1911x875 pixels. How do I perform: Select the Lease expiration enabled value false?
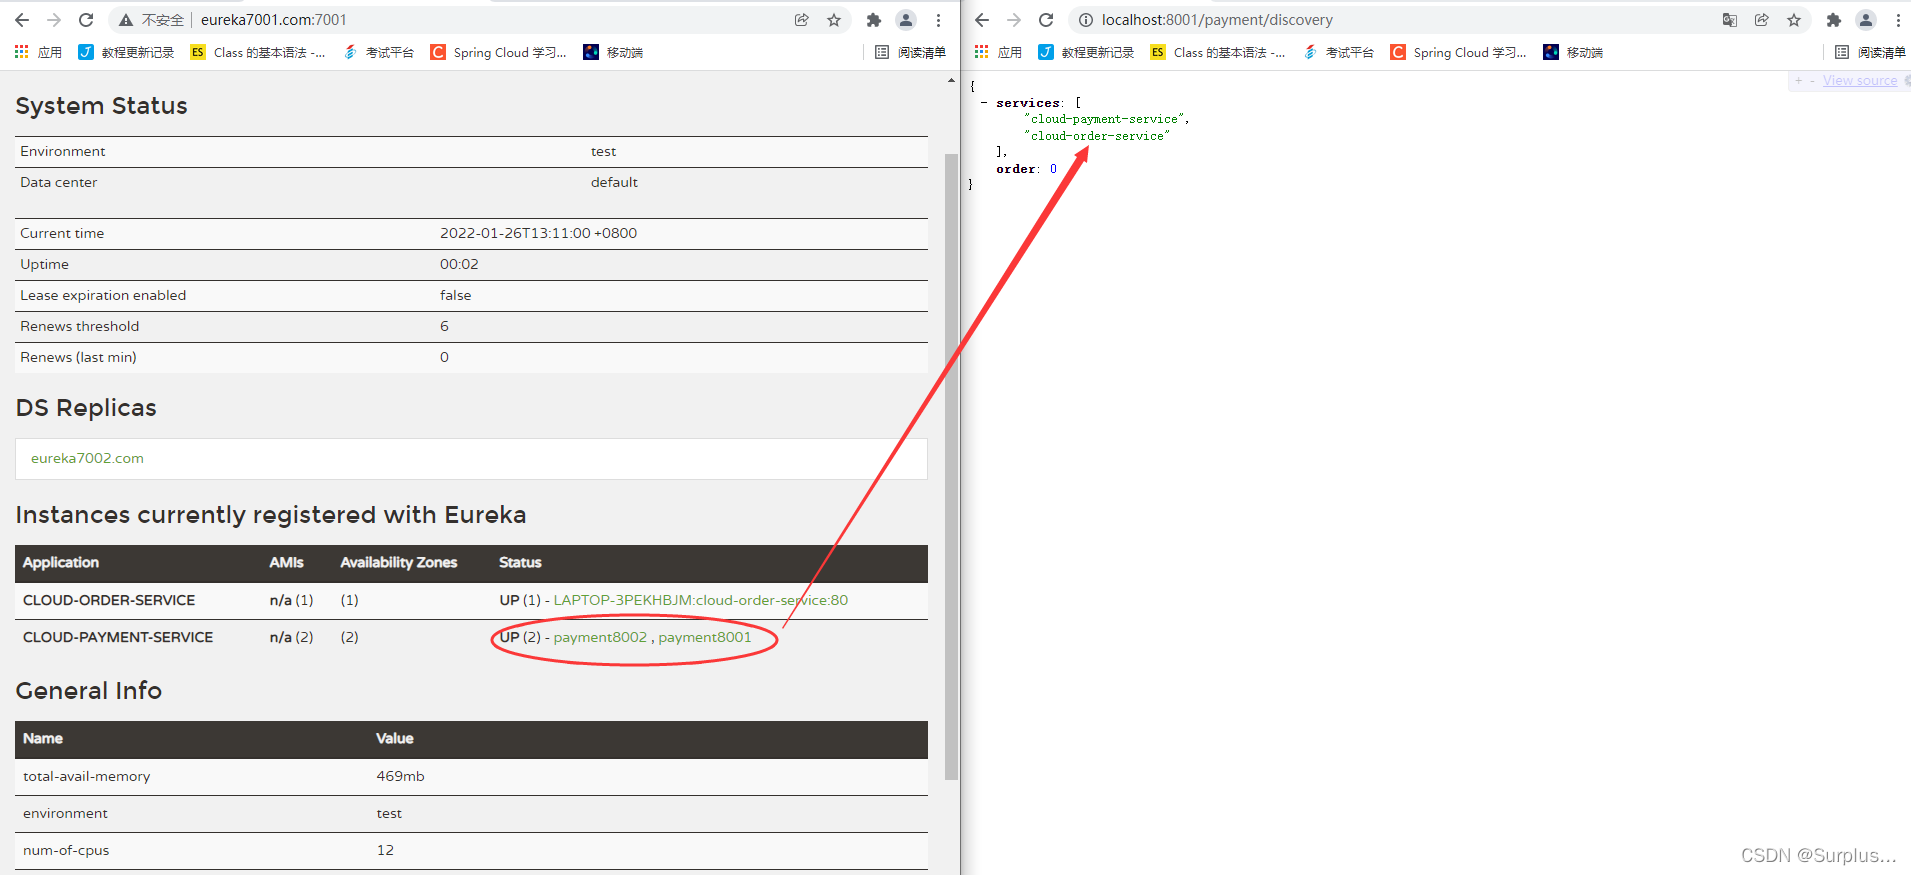pos(455,295)
